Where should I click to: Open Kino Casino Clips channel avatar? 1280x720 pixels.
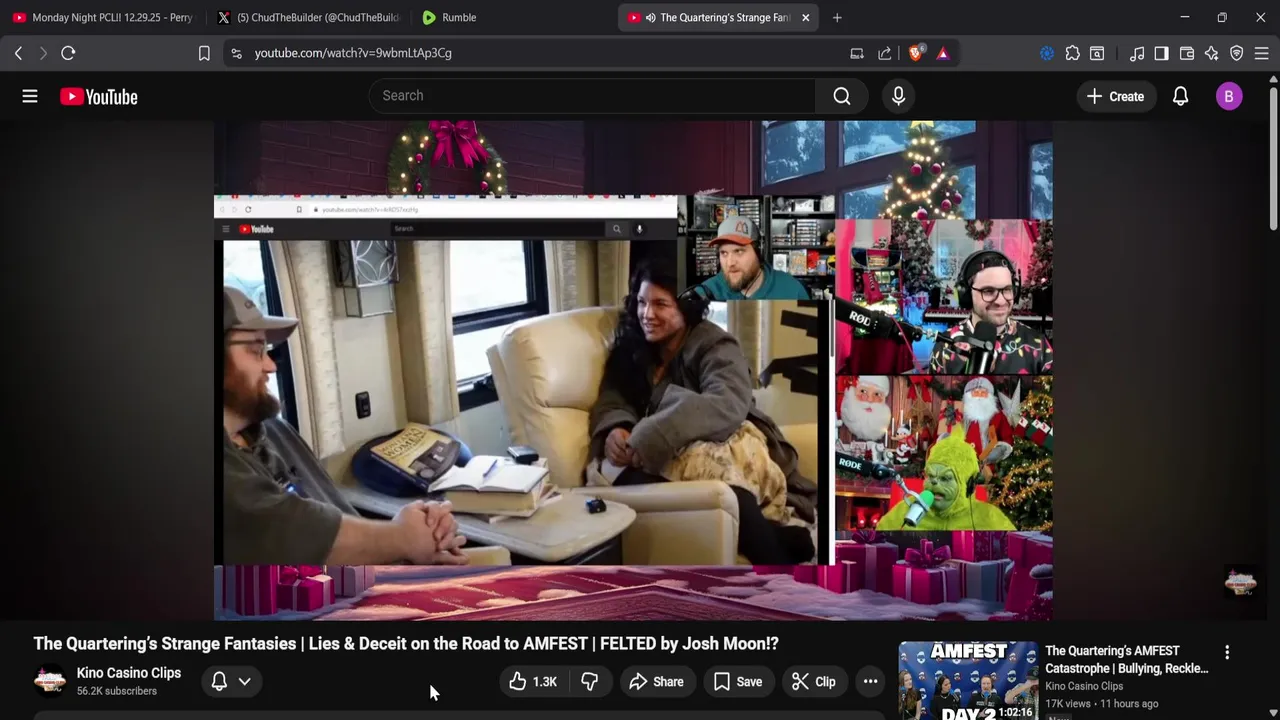[50, 681]
